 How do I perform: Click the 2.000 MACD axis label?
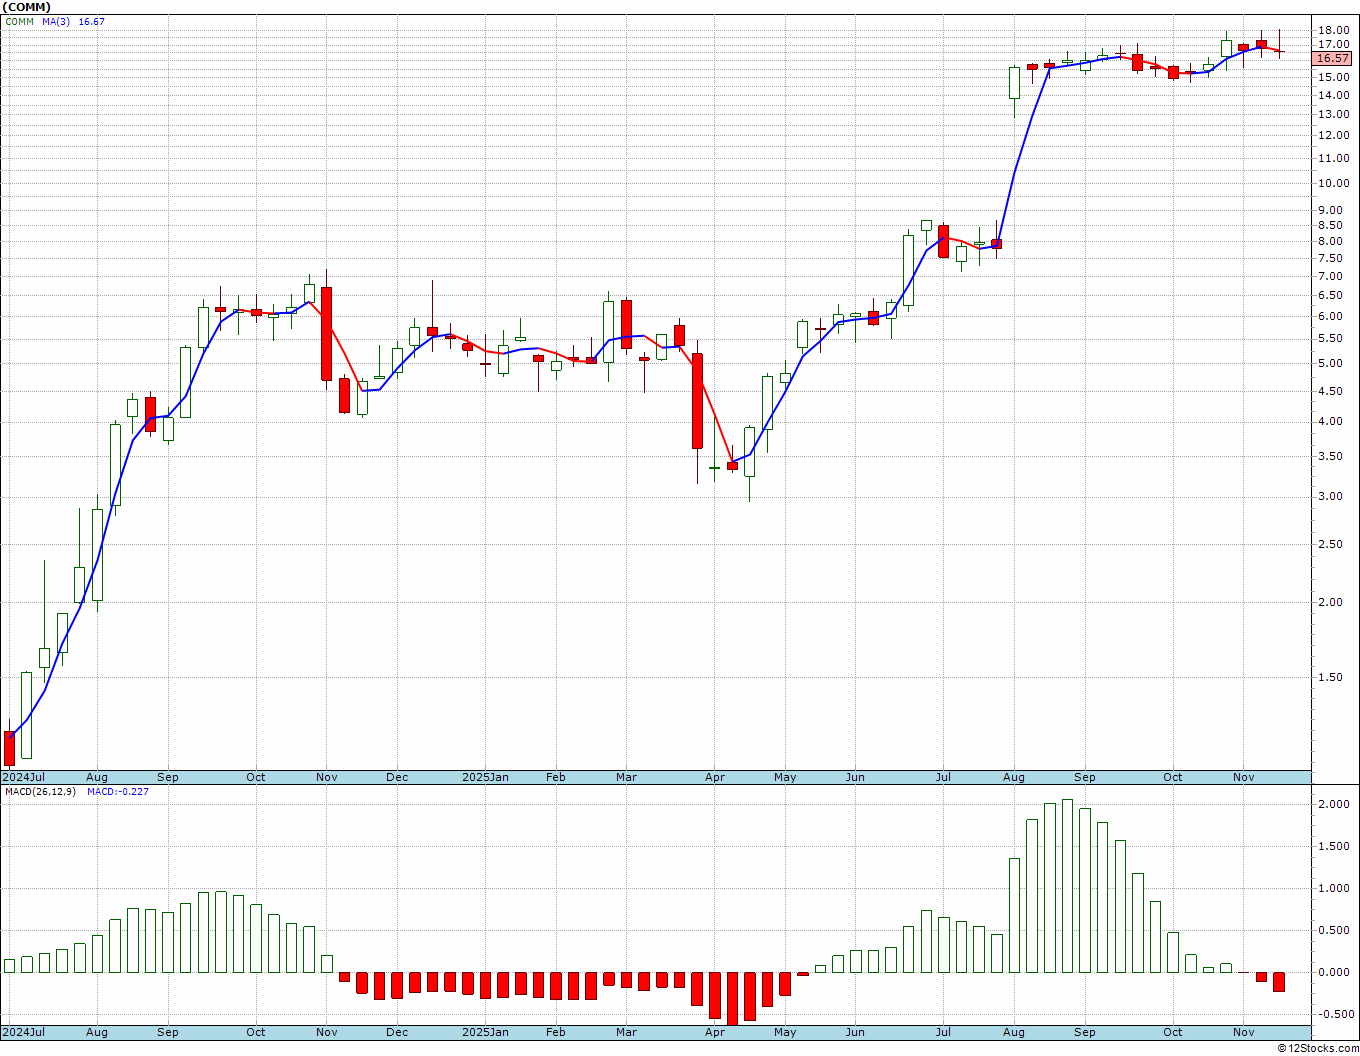pos(1335,805)
